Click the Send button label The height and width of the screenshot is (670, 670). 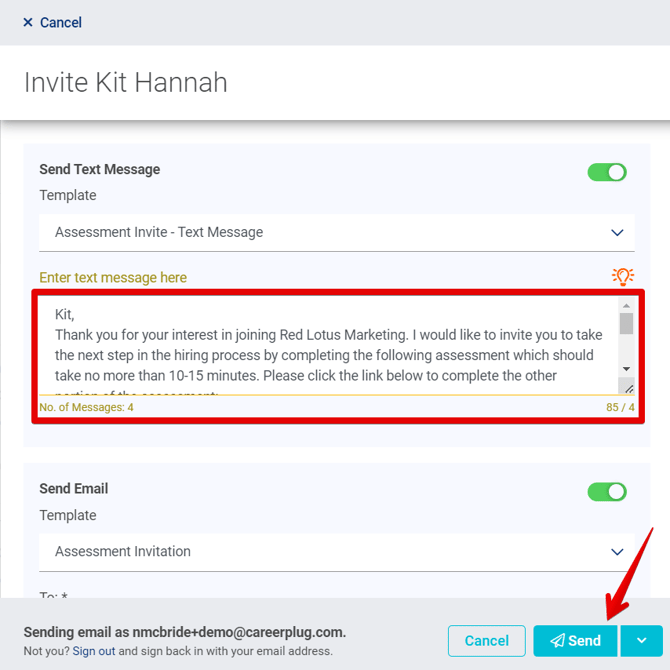tap(584, 641)
